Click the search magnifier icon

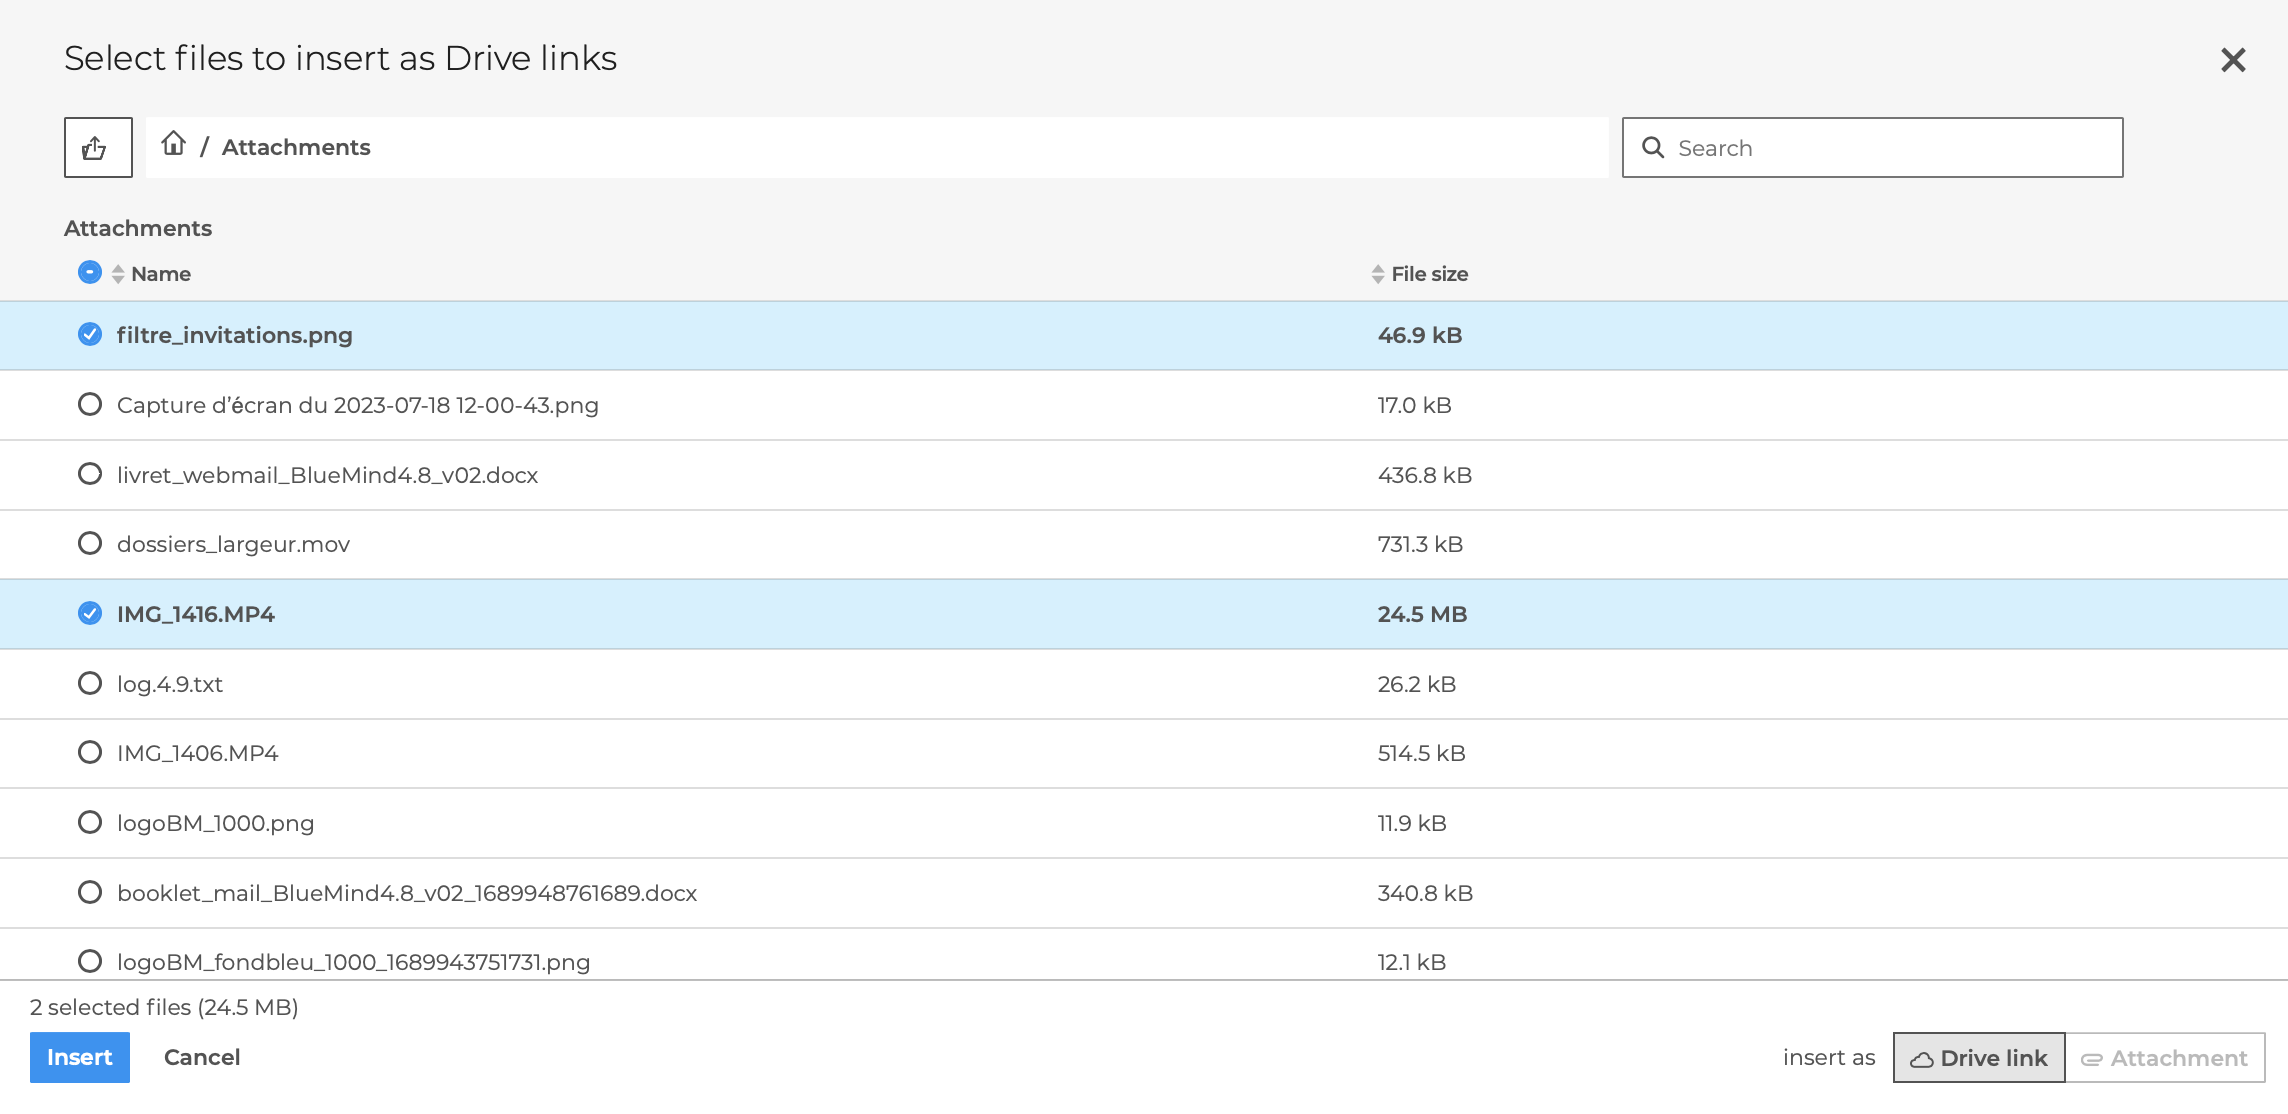point(1653,148)
